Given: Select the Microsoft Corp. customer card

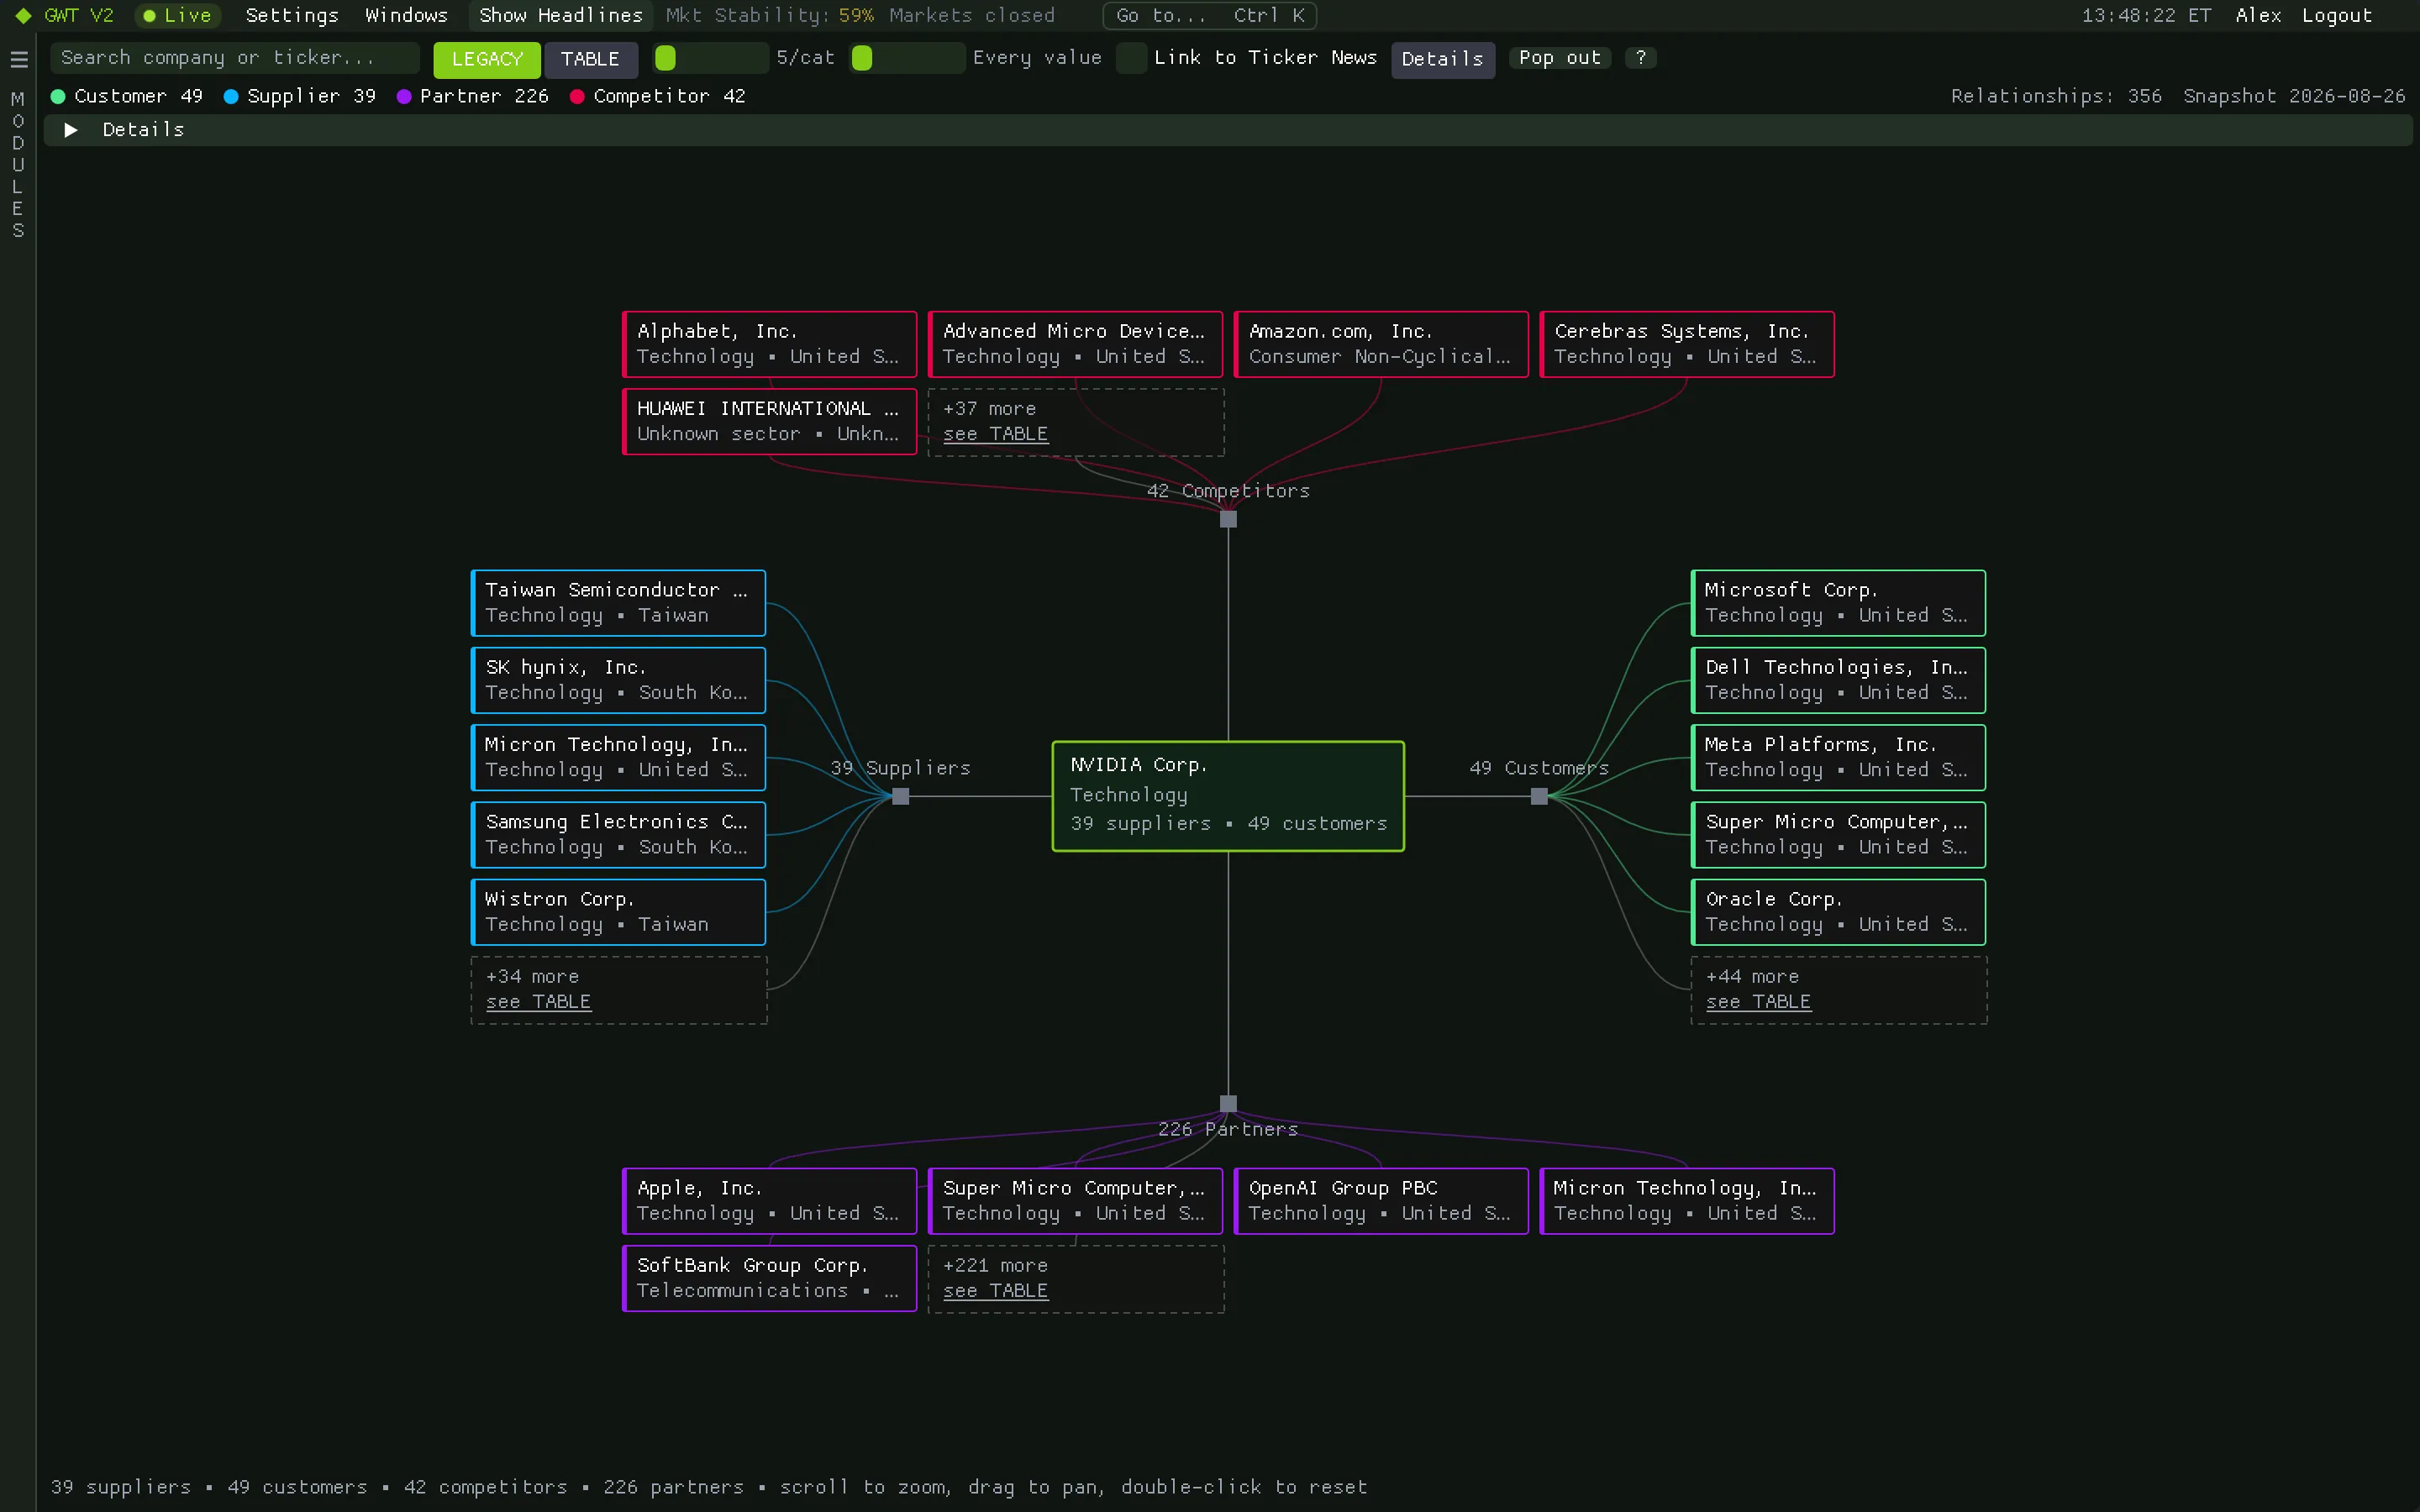Looking at the screenshot, I should tap(1838, 603).
